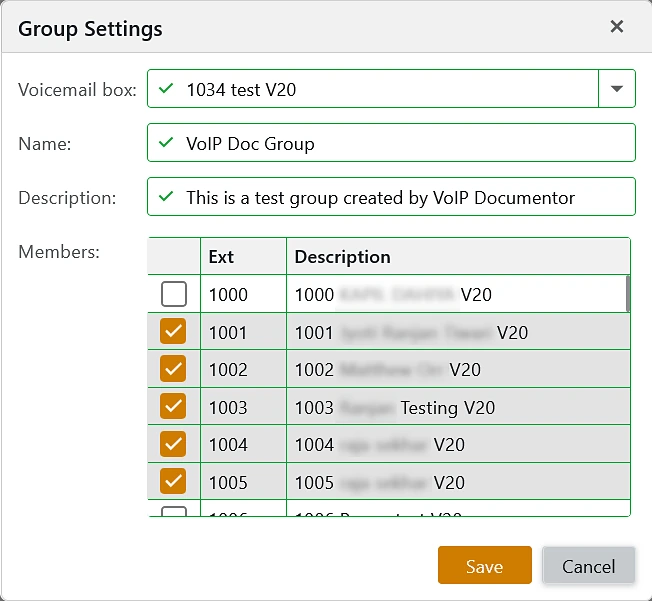Click the description cell starting with 1005

click(458, 482)
